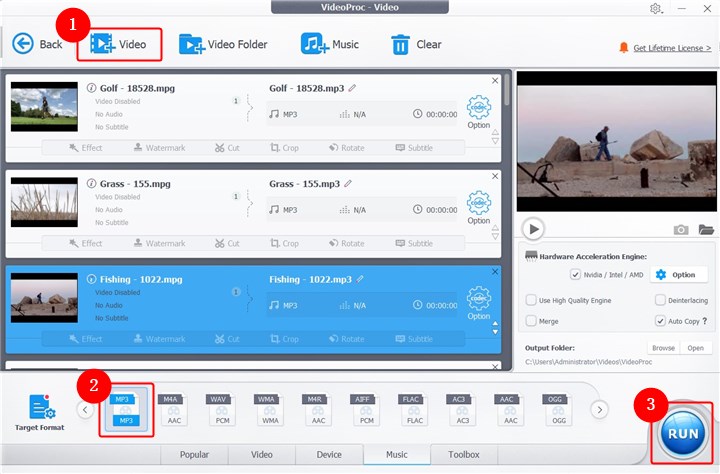
Task: Move Grass item up with arrow
Action: pyautogui.click(x=495, y=228)
